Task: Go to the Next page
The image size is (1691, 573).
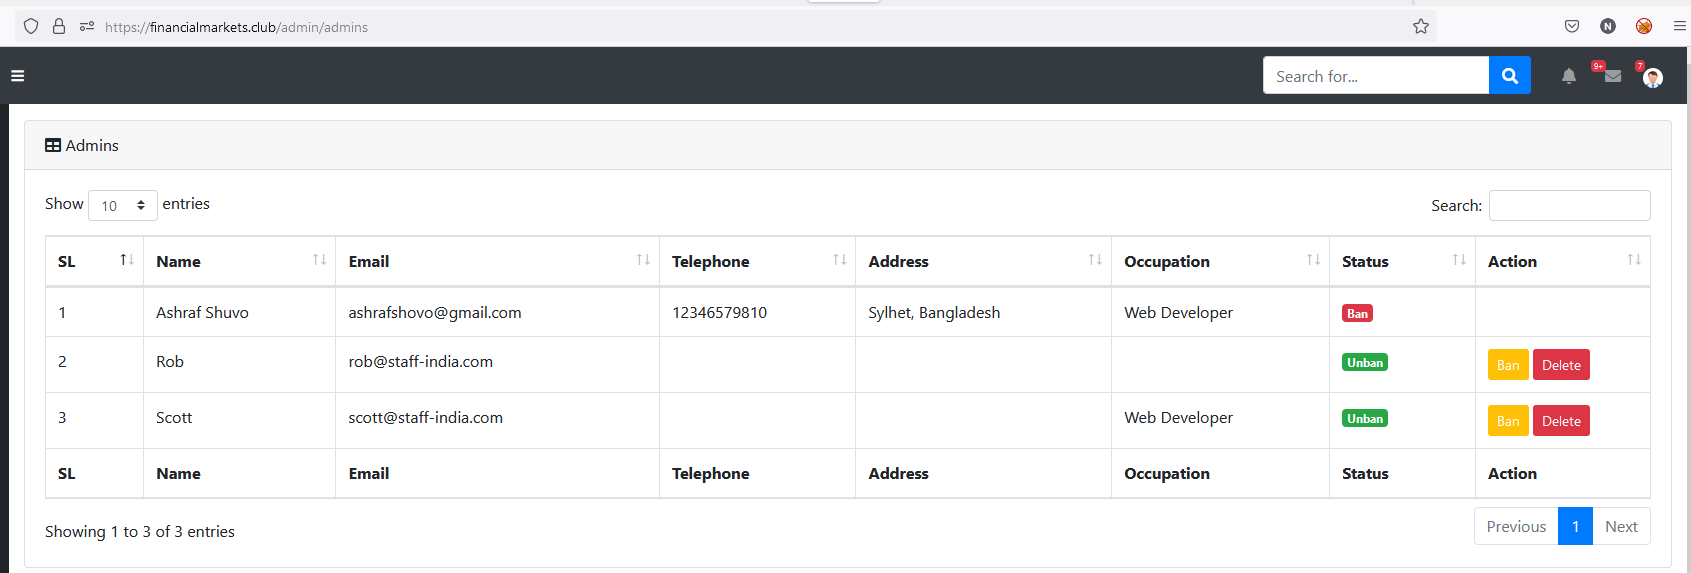Action: pos(1620,527)
